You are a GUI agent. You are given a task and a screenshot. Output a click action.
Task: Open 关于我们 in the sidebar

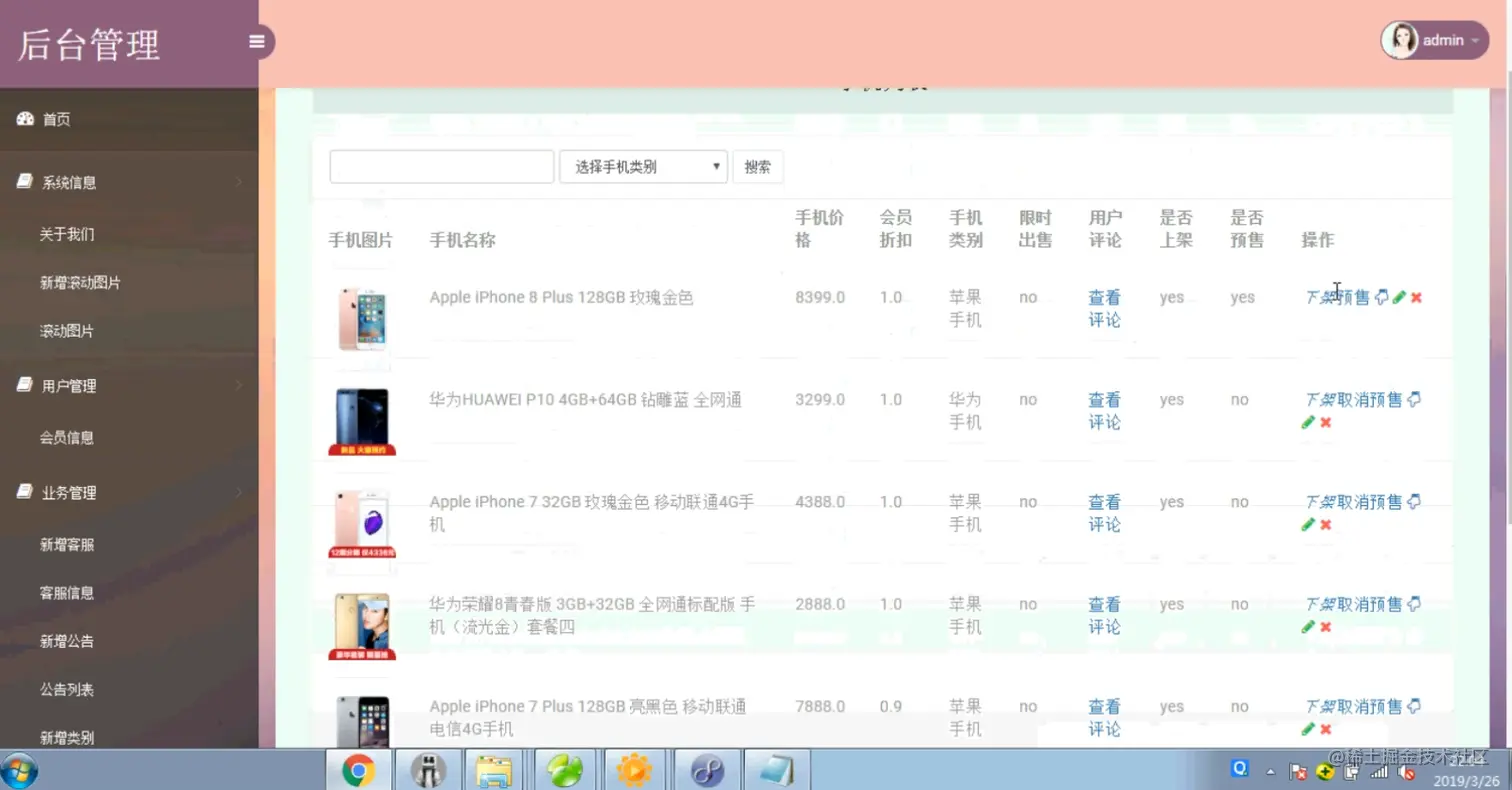point(67,234)
